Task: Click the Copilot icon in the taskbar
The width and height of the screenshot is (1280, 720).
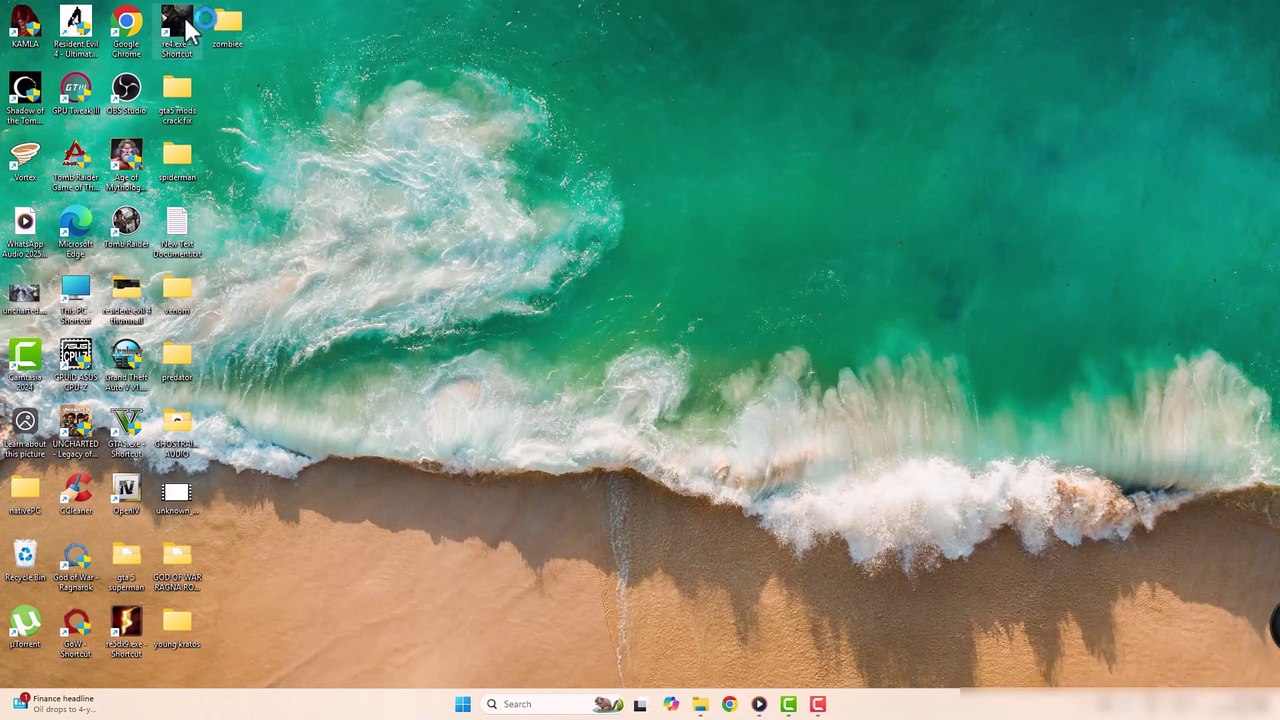Action: click(x=670, y=704)
